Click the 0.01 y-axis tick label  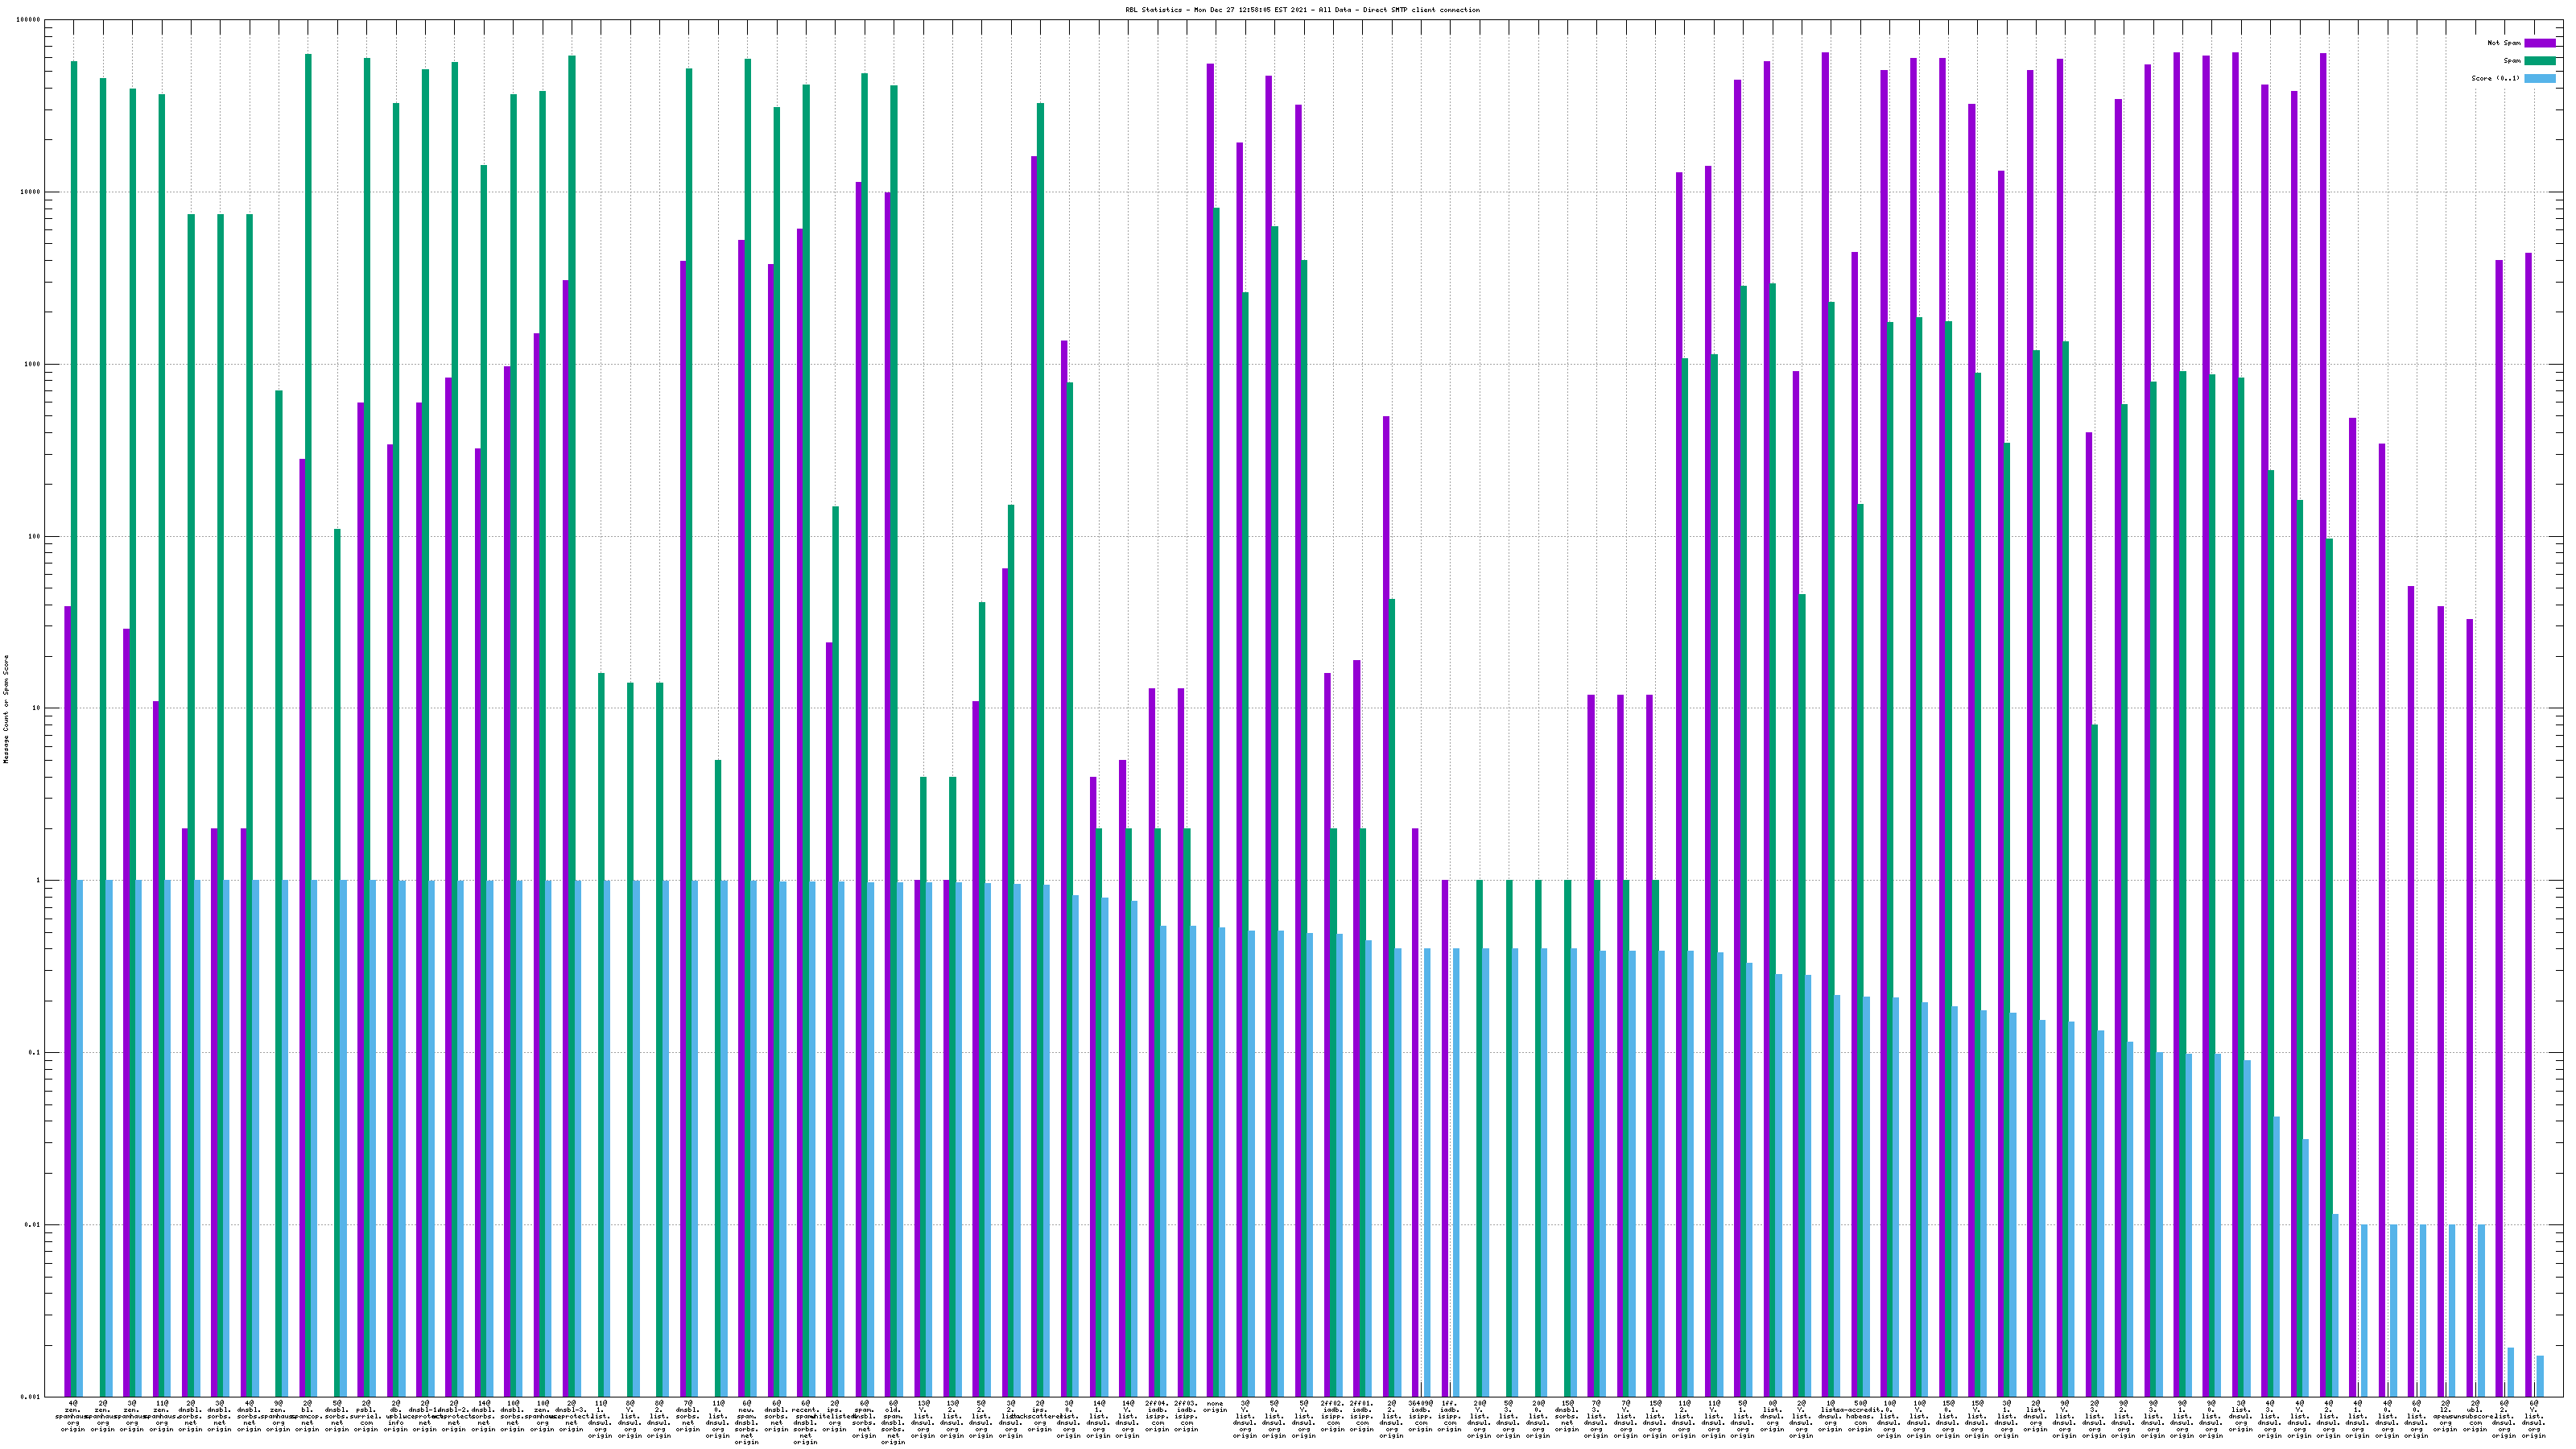(x=32, y=1225)
